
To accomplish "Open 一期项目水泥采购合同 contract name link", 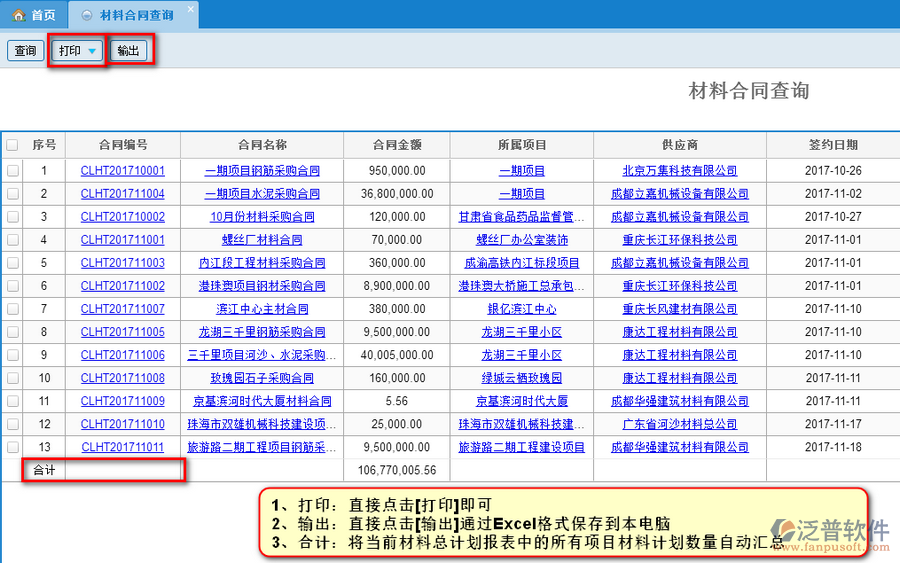I will (262, 194).
